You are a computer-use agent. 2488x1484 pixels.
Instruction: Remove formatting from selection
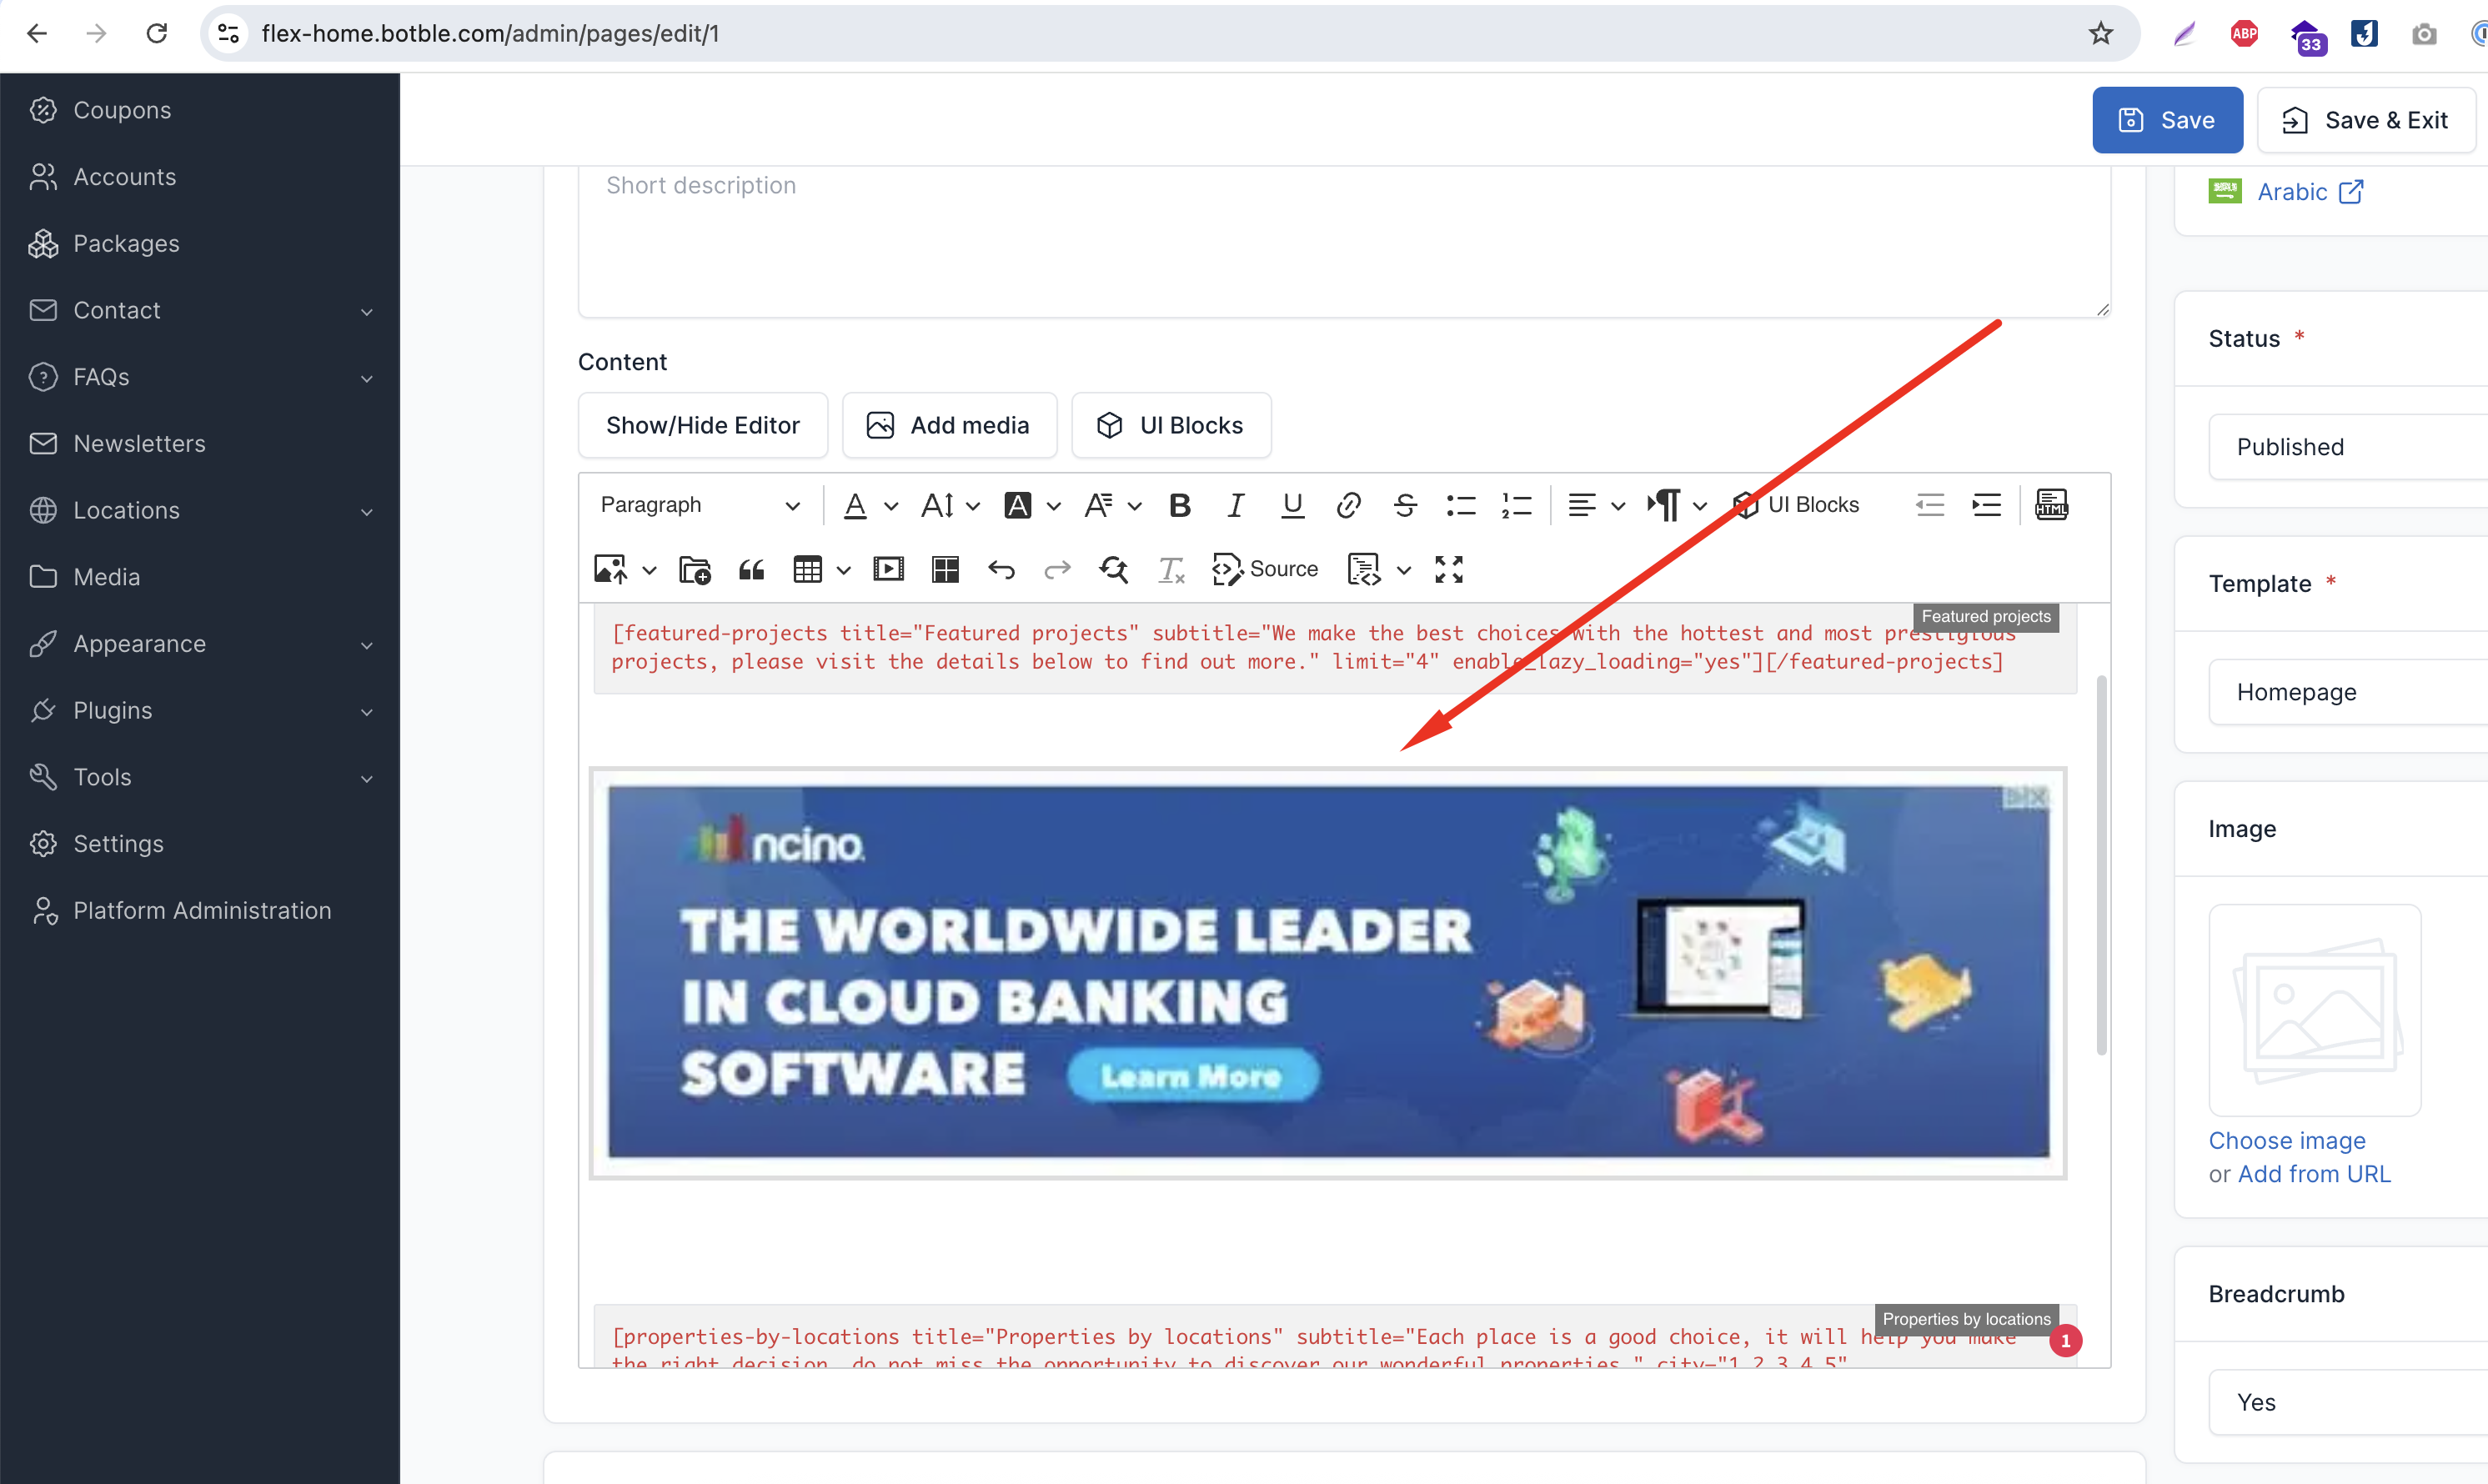point(1170,570)
